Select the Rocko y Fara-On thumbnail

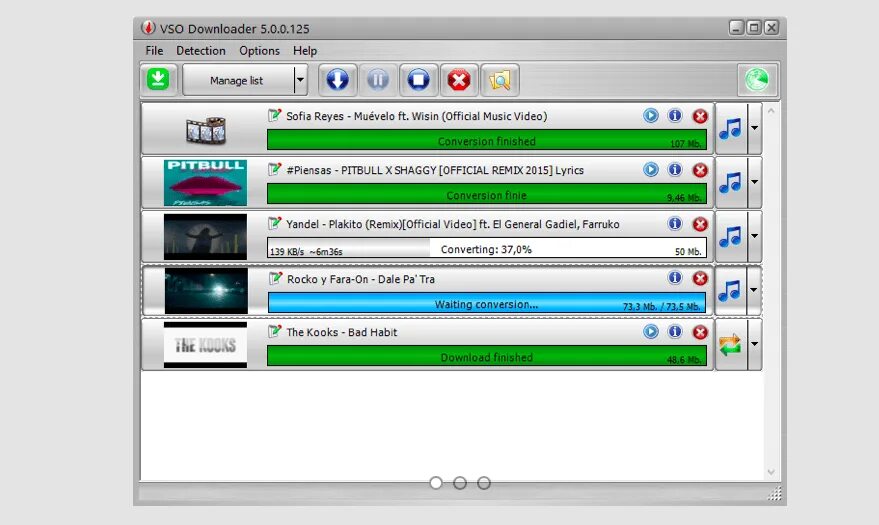[206, 290]
